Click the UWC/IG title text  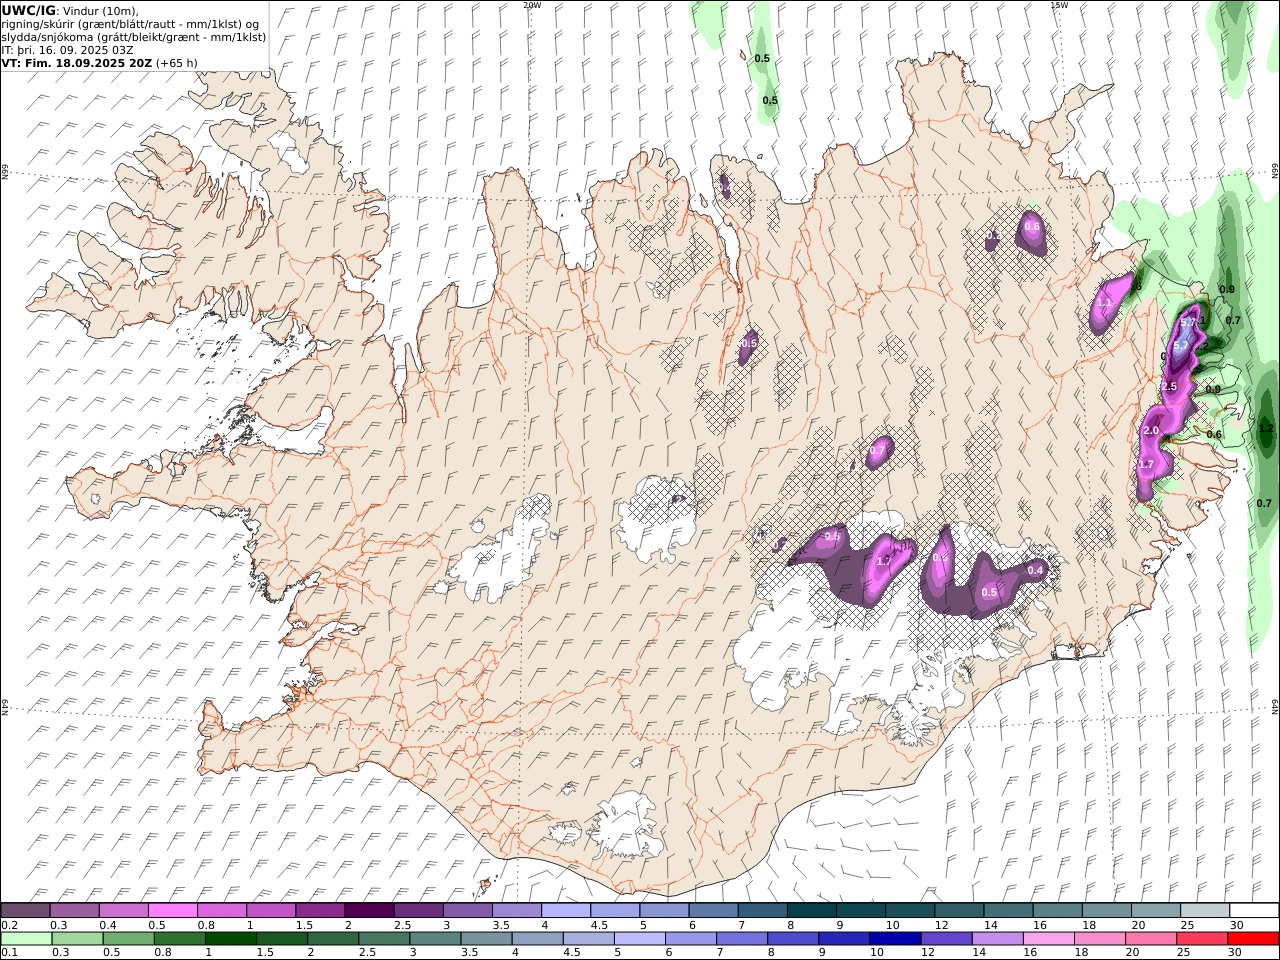(x=29, y=10)
